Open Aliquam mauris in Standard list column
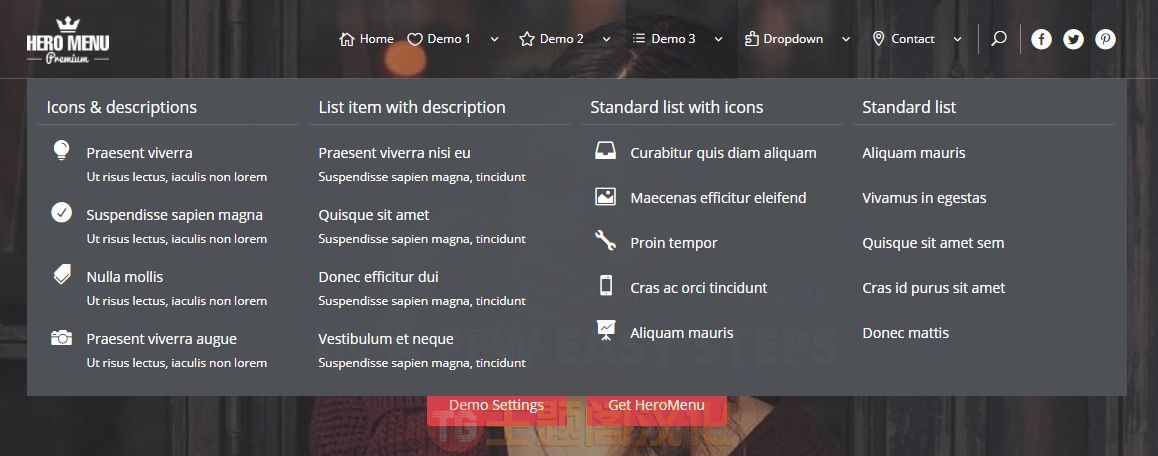The height and width of the screenshot is (456, 1158). pyautogui.click(x=914, y=153)
